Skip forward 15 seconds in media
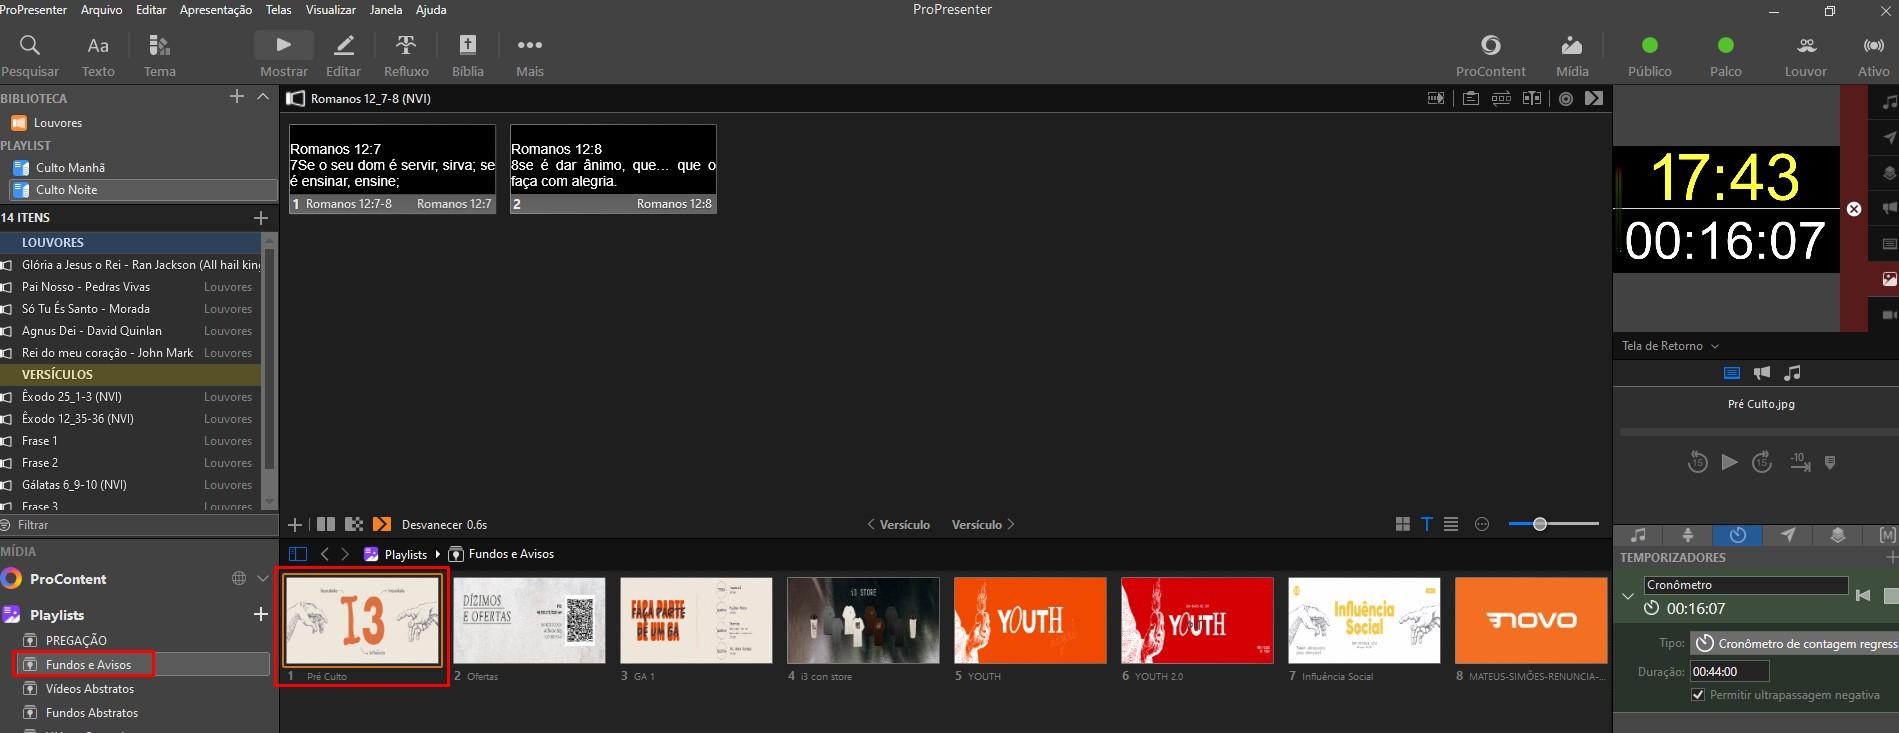This screenshot has width=1899, height=733. [1762, 462]
